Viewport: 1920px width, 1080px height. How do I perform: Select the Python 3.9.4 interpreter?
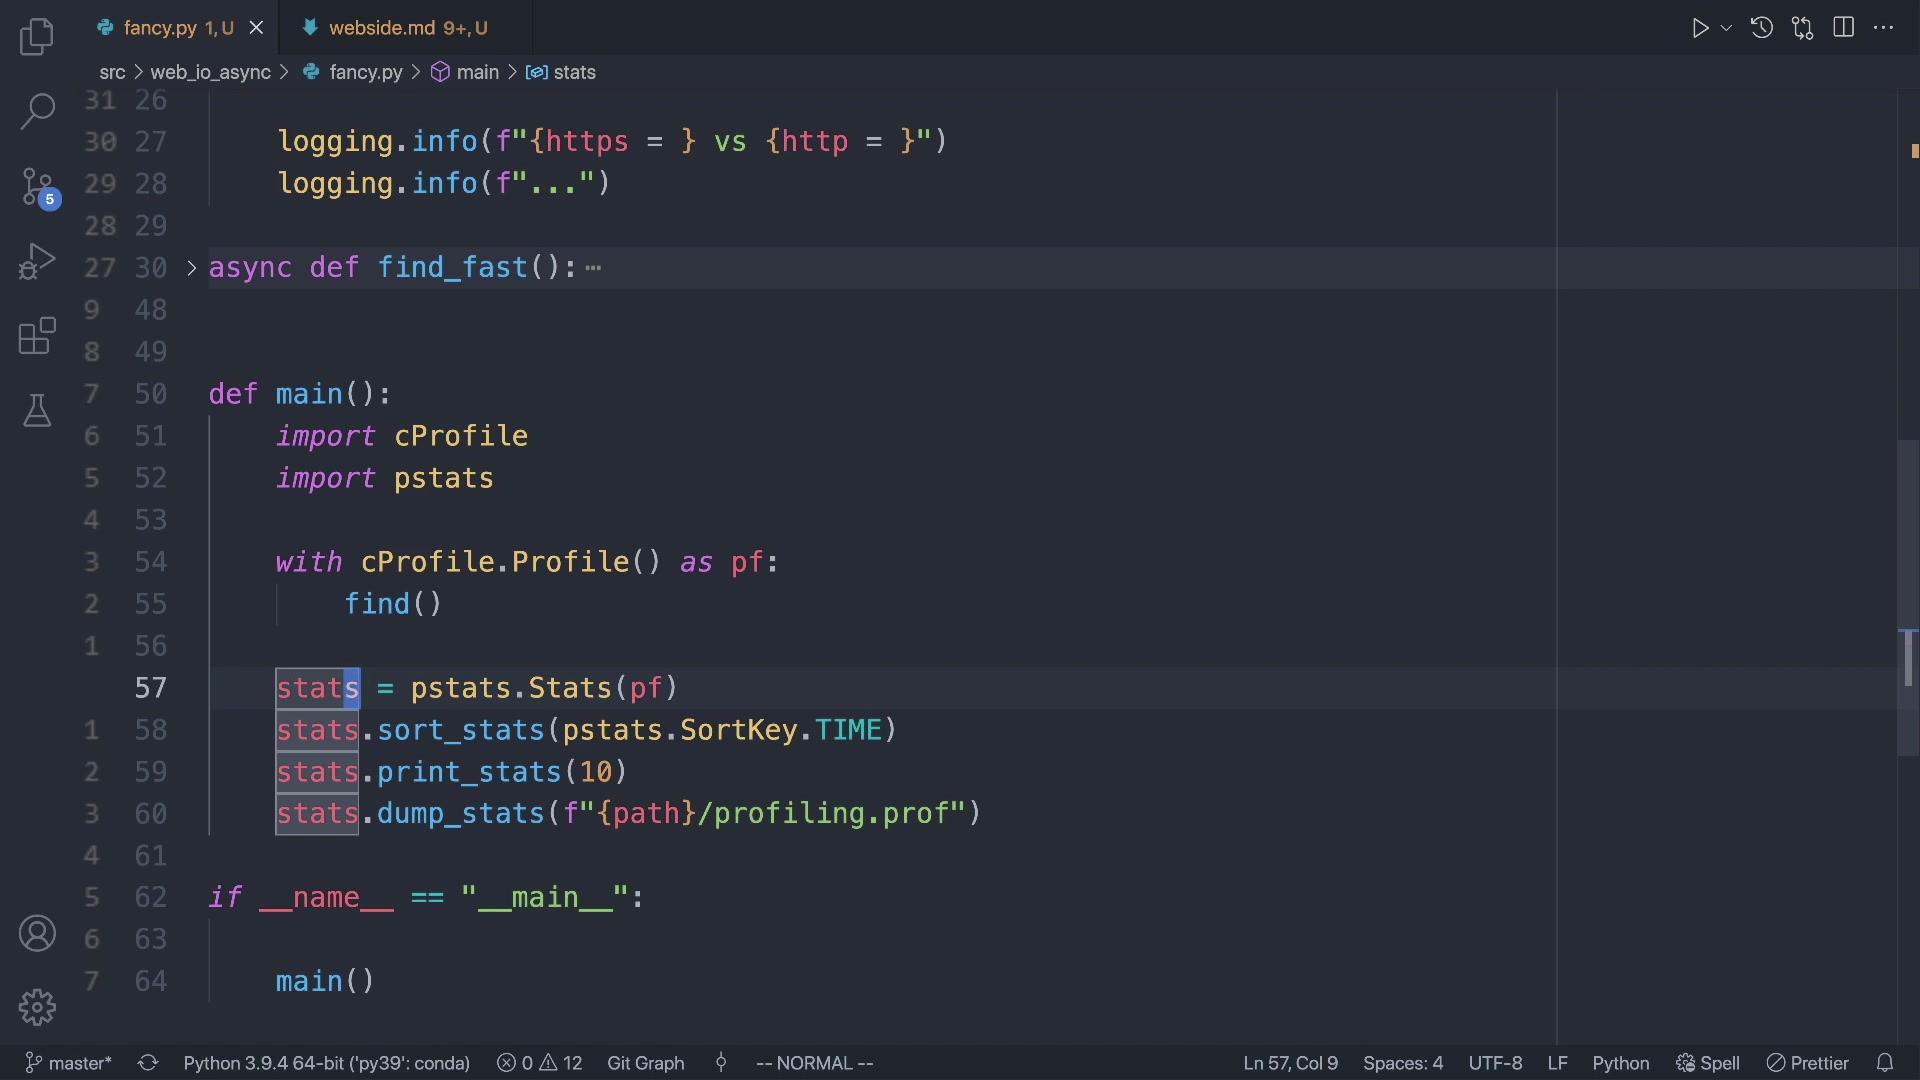327,1063
